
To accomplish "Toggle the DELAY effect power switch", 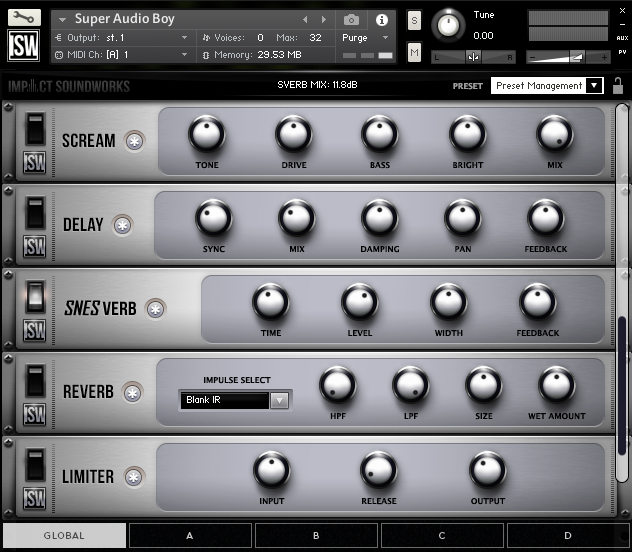I will (35, 213).
